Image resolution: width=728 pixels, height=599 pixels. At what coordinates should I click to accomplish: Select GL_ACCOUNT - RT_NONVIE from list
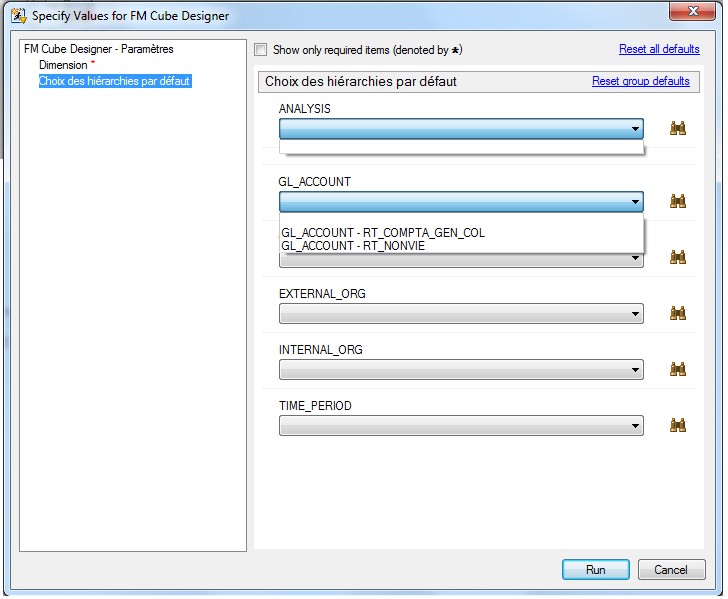click(355, 245)
